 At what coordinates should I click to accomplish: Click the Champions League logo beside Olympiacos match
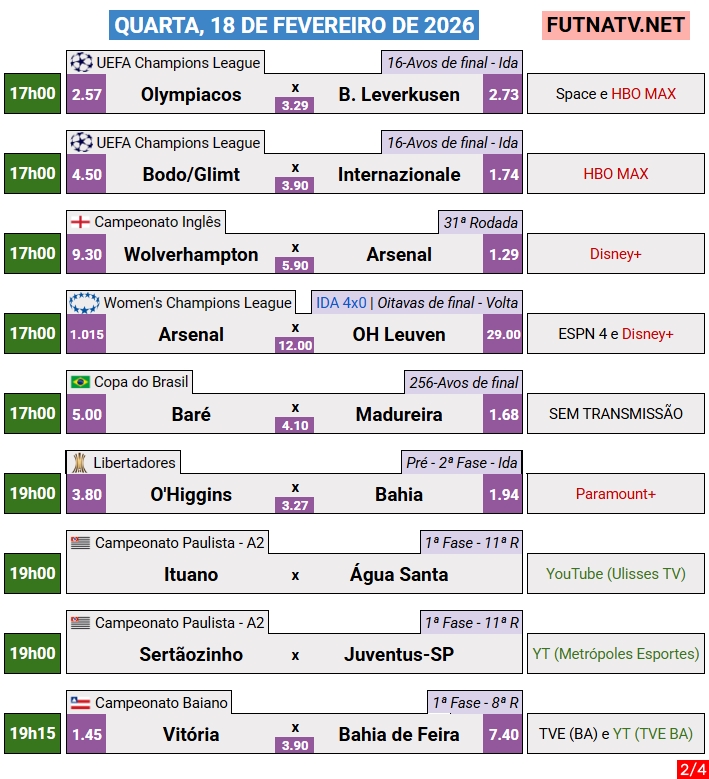[81, 62]
